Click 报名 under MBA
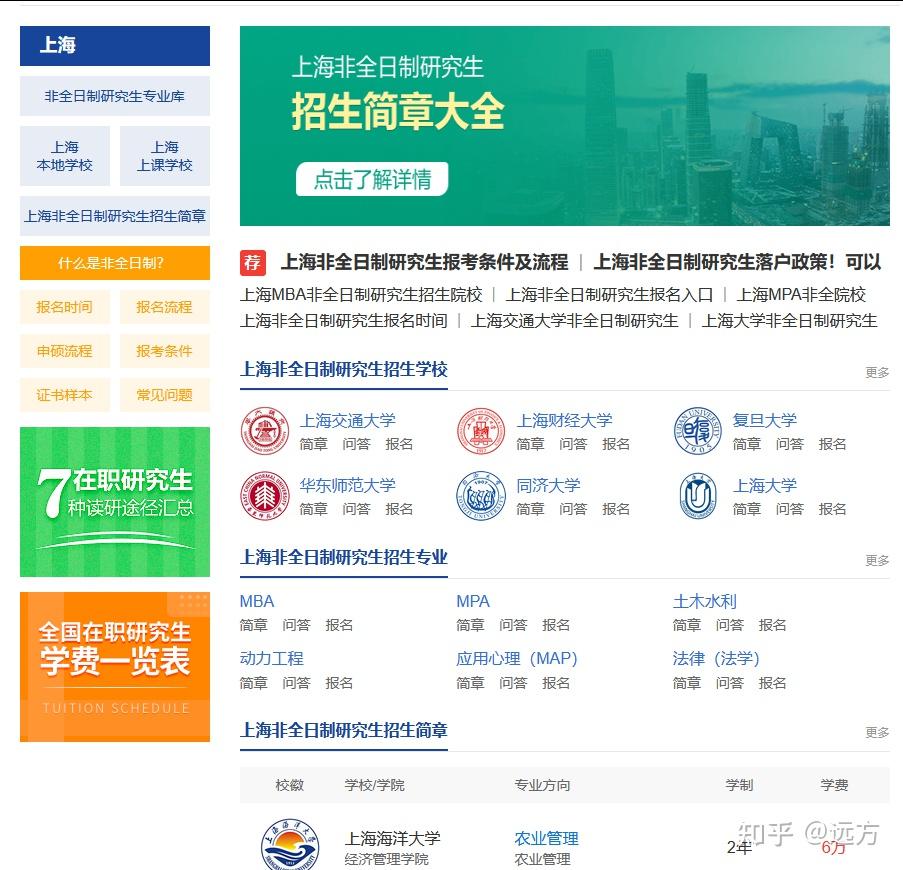The image size is (903, 870). pos(339,625)
